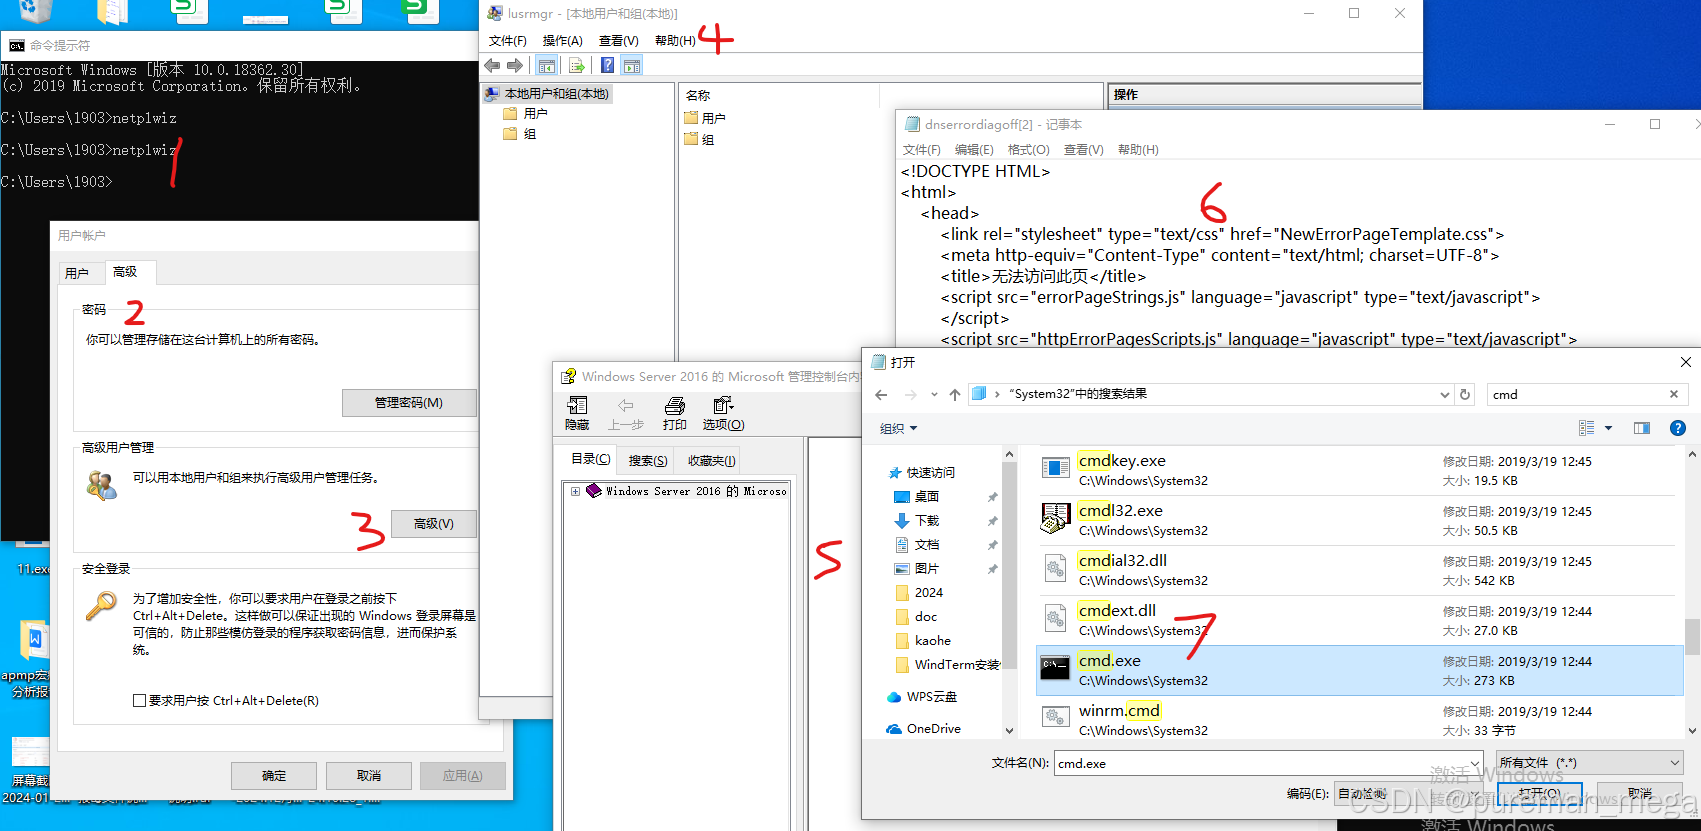Switch to 搜索(S) tab in help viewer
This screenshot has width=1701, height=831.
coord(648,461)
